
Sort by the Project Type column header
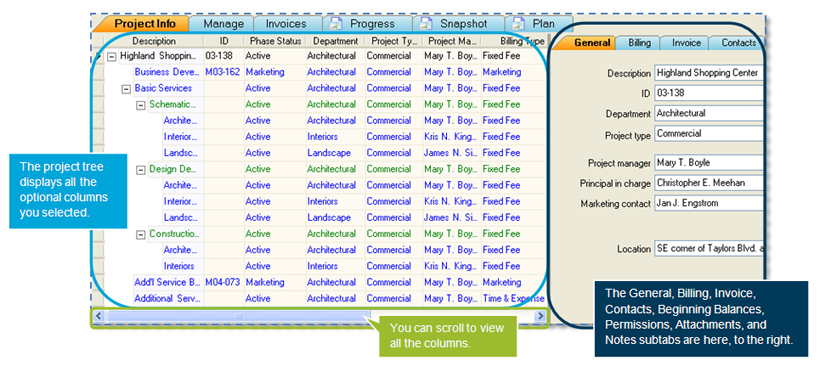[x=393, y=41]
